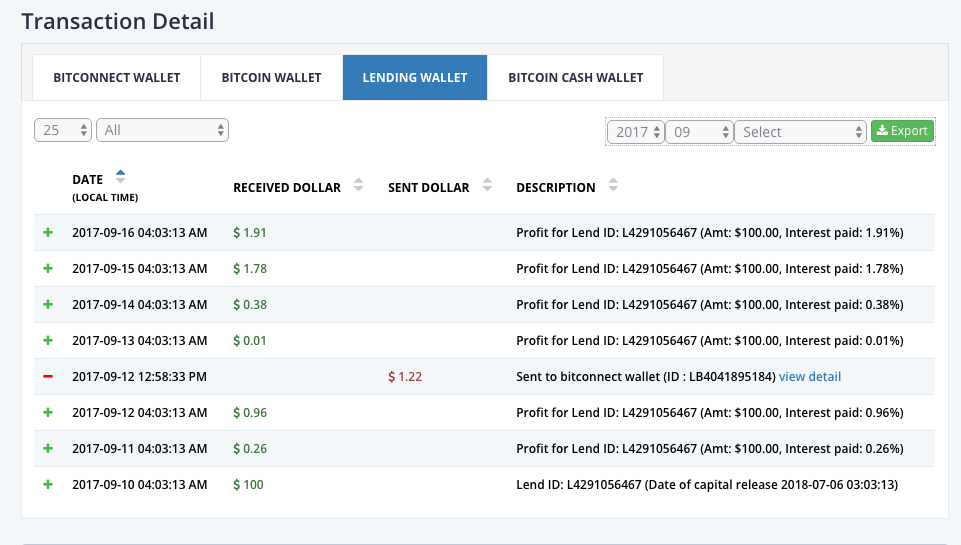Click description with Interest paid: 0.38%

point(710,305)
